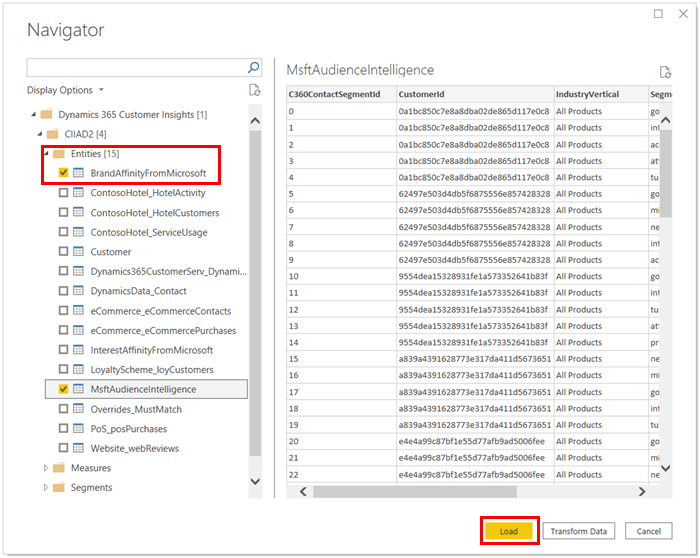Click table icon next to InterestAffinityFromMicrosoft
This screenshot has width=700, height=558.
click(x=79, y=350)
